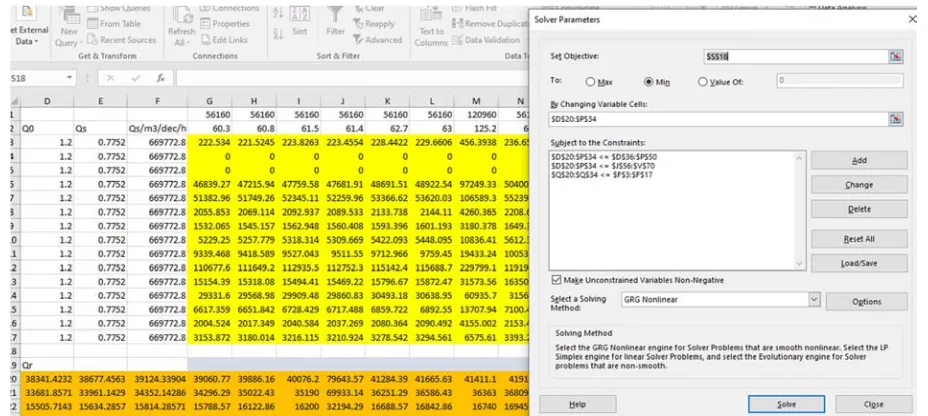
Task: Click the formula bar cancel X icon
Action: (x=111, y=78)
